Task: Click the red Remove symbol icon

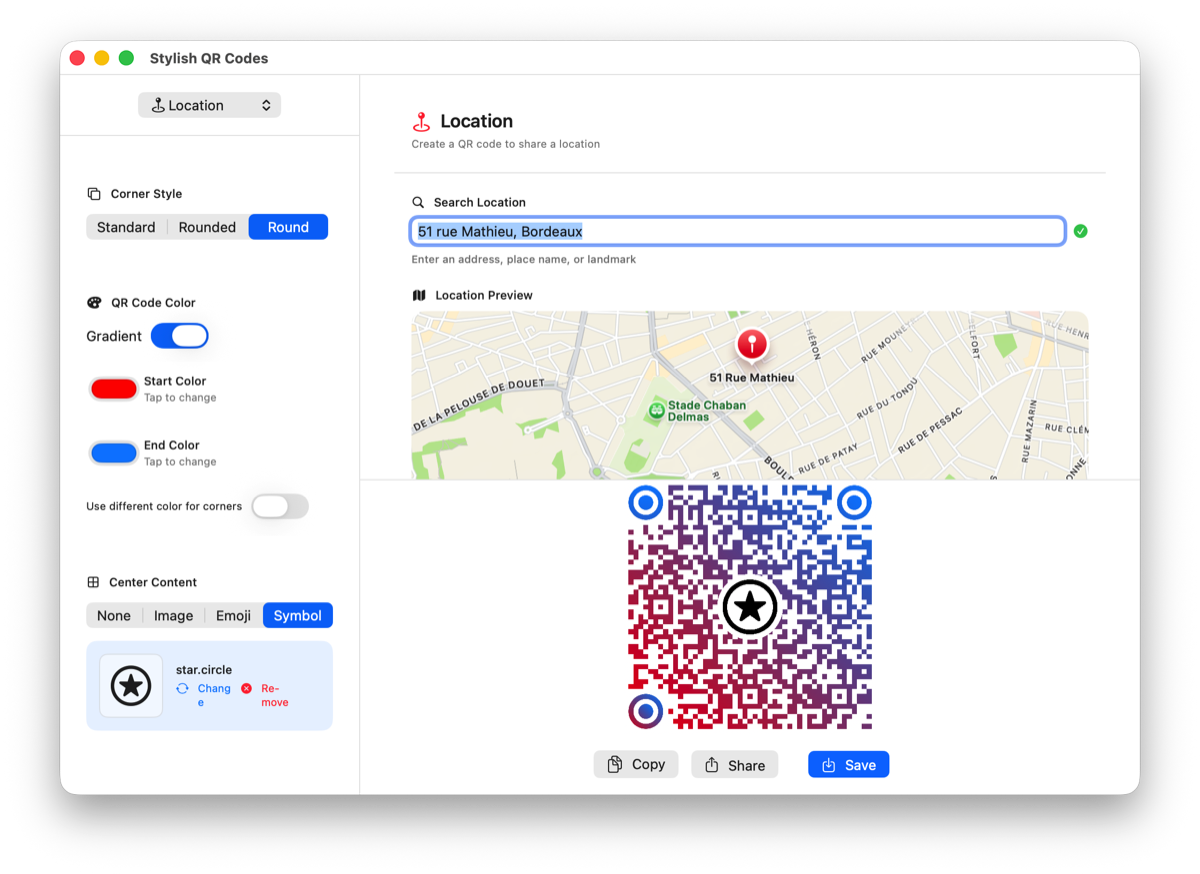Action: 247,689
